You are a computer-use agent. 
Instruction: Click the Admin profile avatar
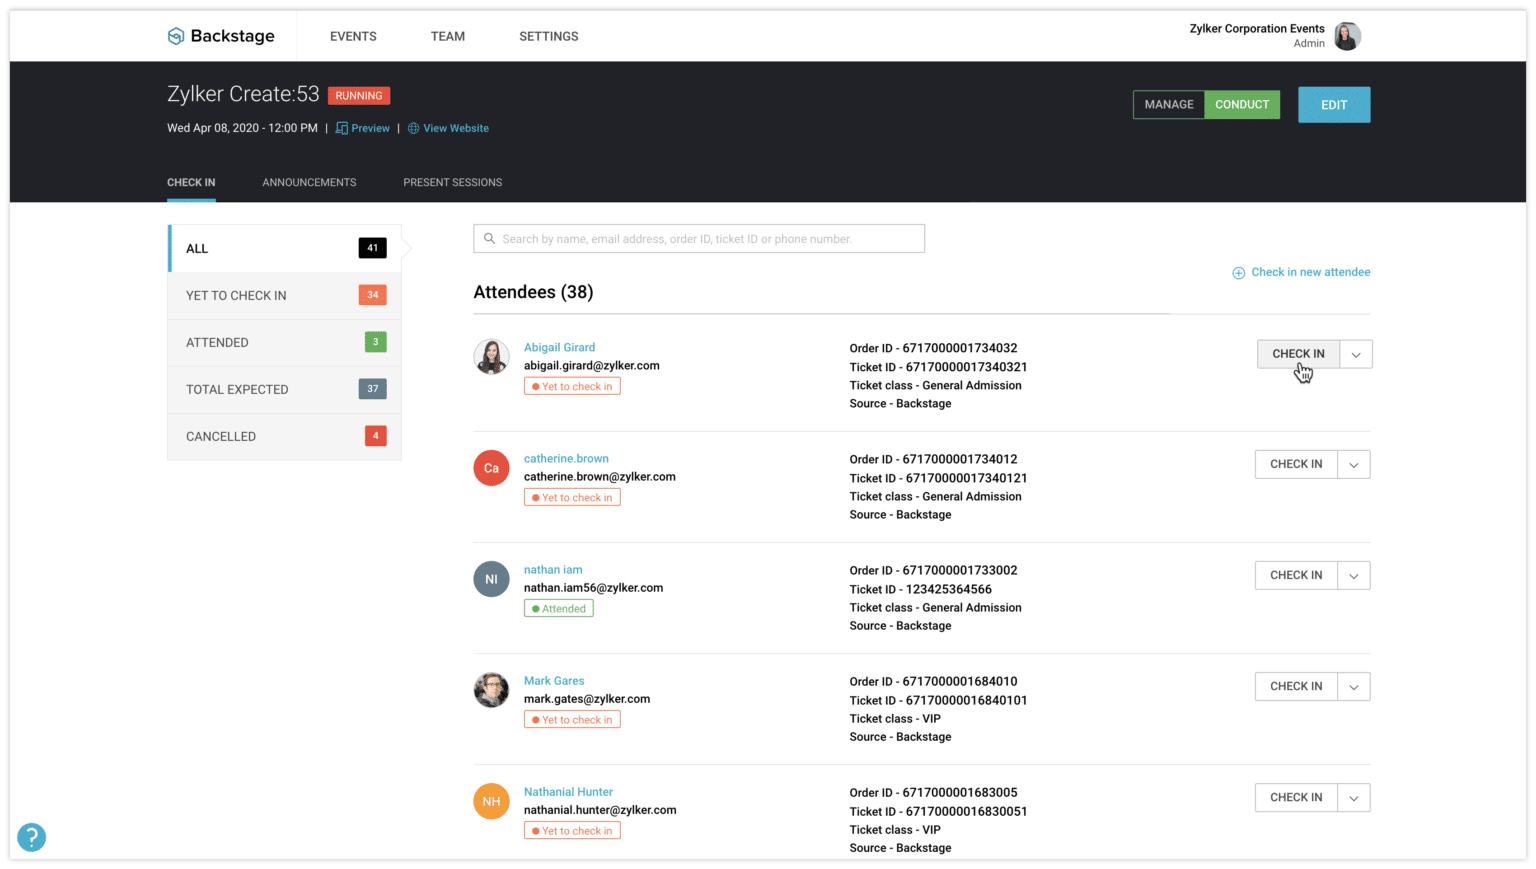[x=1347, y=35]
